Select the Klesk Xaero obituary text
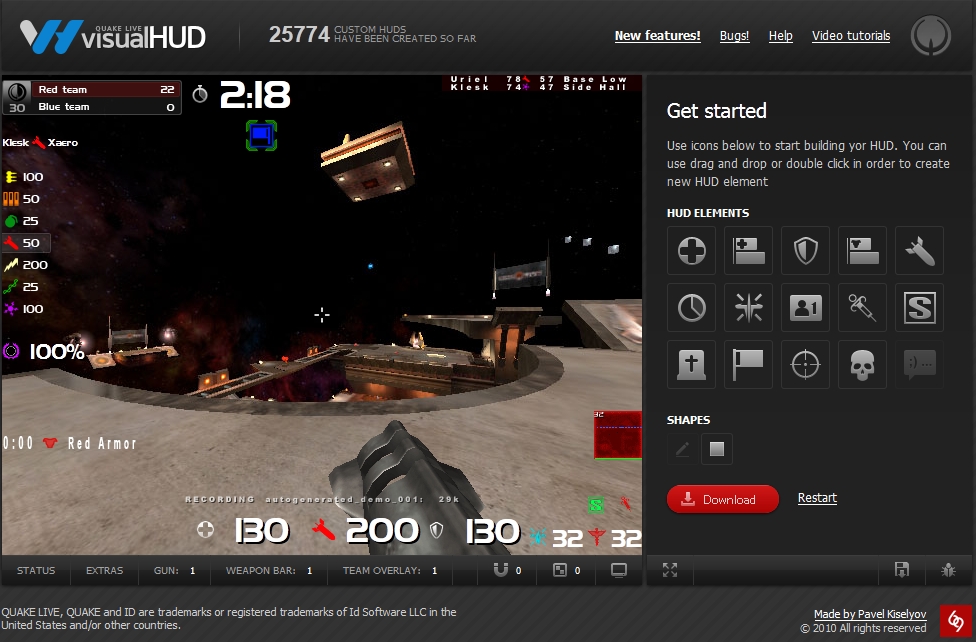Image resolution: width=976 pixels, height=642 pixels. click(x=40, y=143)
